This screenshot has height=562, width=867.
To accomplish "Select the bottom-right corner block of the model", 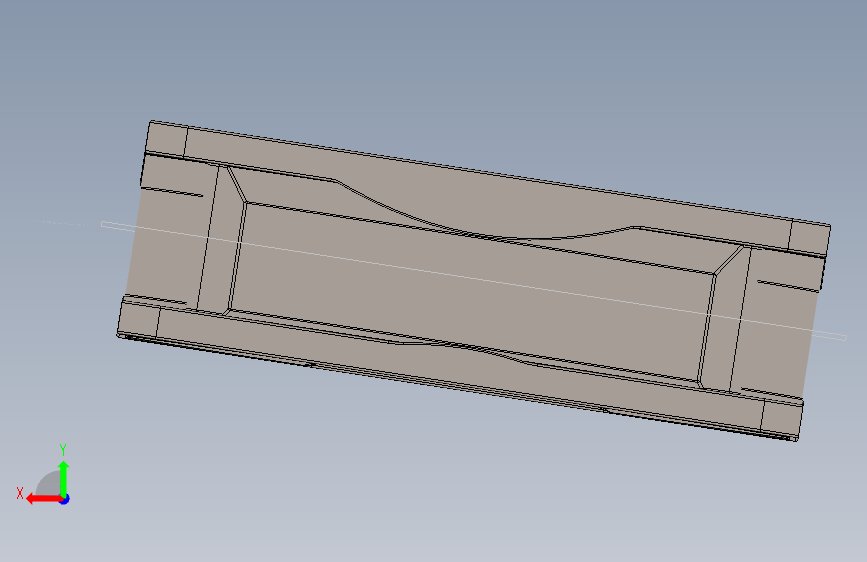I will point(781,419).
